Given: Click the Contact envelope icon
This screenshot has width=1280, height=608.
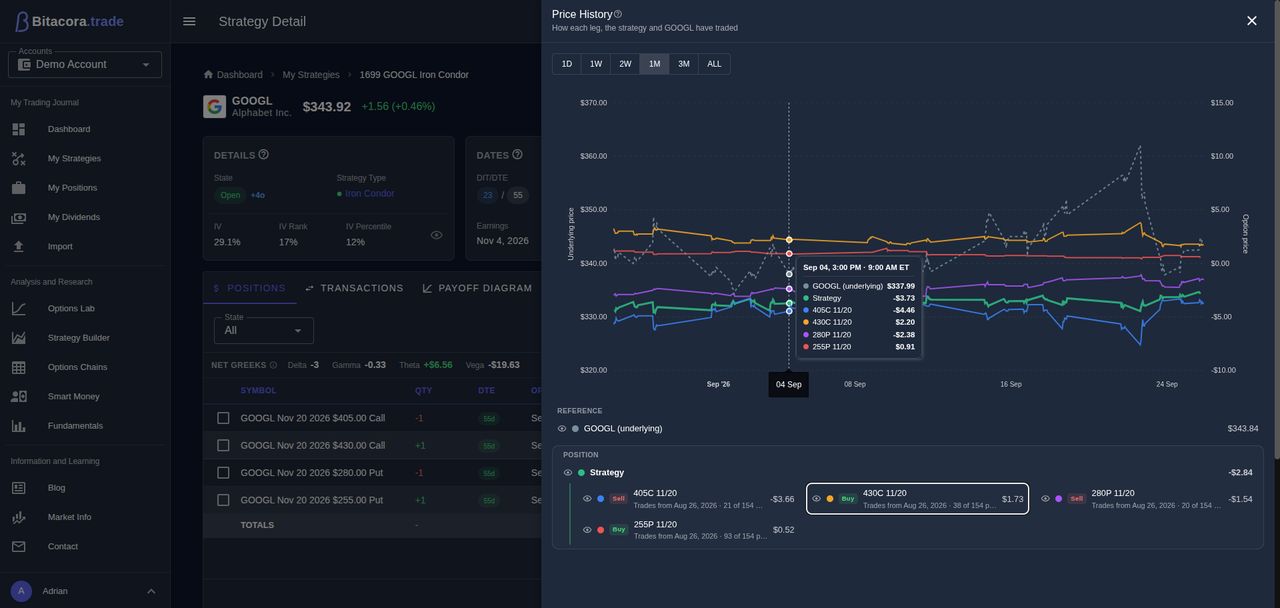Looking at the screenshot, I should (x=18, y=546).
